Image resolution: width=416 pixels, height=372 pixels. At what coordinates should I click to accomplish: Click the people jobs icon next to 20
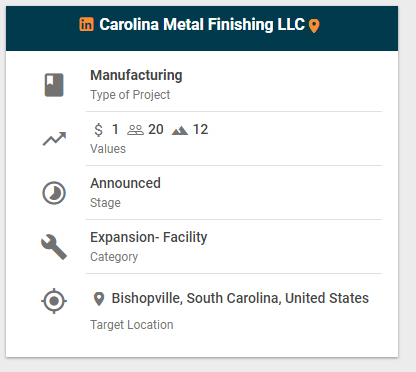tap(135, 130)
